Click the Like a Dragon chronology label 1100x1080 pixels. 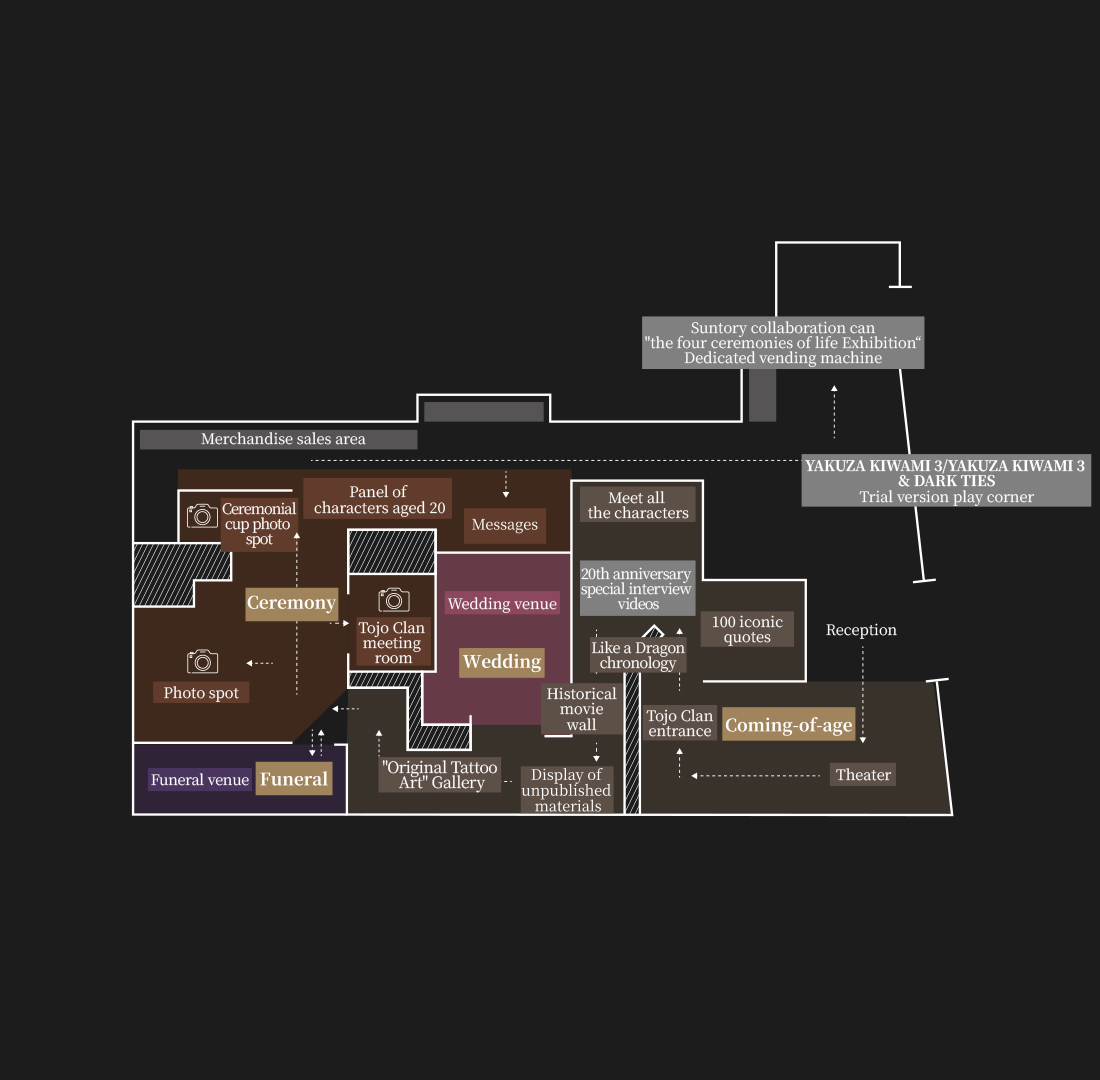638,655
